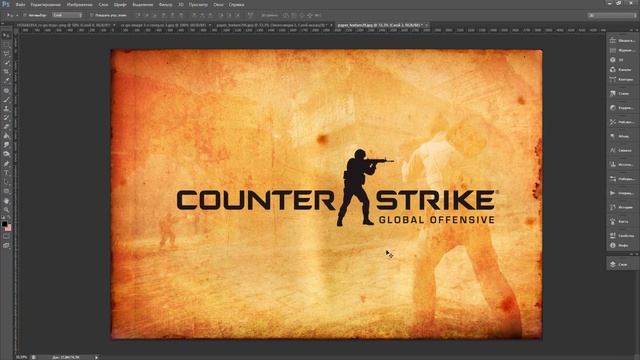
Task: Open the tool preset picker arrow
Action: (17, 15)
